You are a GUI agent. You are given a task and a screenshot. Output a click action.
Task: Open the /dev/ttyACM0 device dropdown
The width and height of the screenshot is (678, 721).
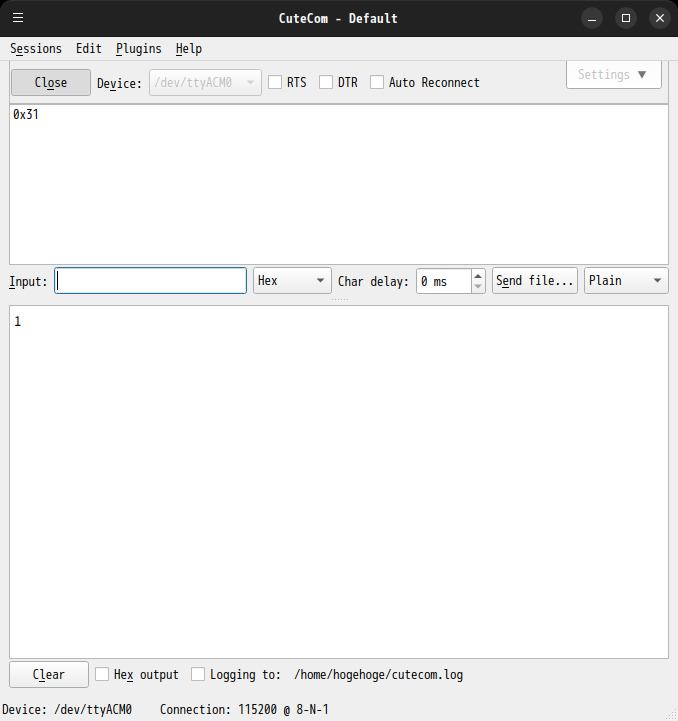[x=205, y=83]
